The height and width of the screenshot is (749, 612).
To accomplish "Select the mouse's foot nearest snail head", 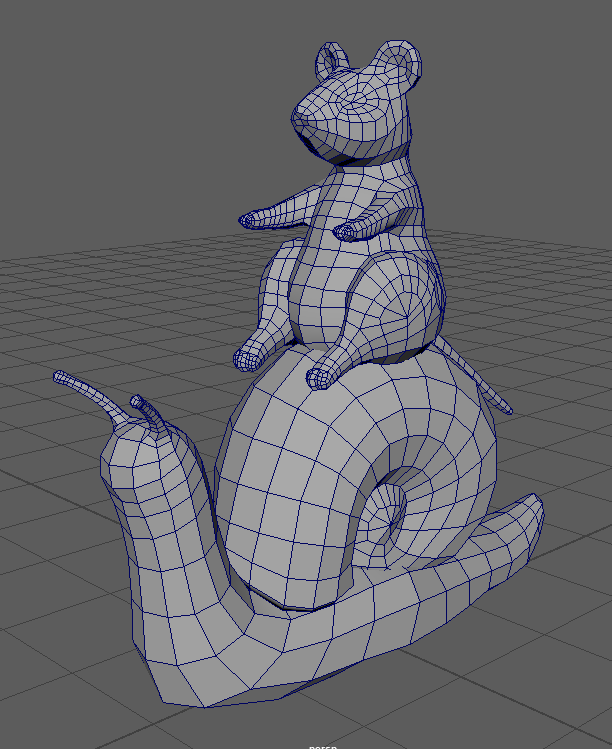I will 248,355.
